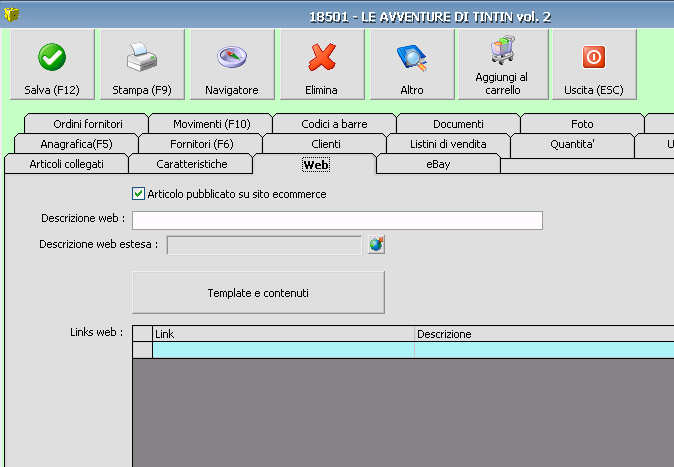Open the Movimenti (F10) tab
The width and height of the screenshot is (674, 467).
click(211, 124)
